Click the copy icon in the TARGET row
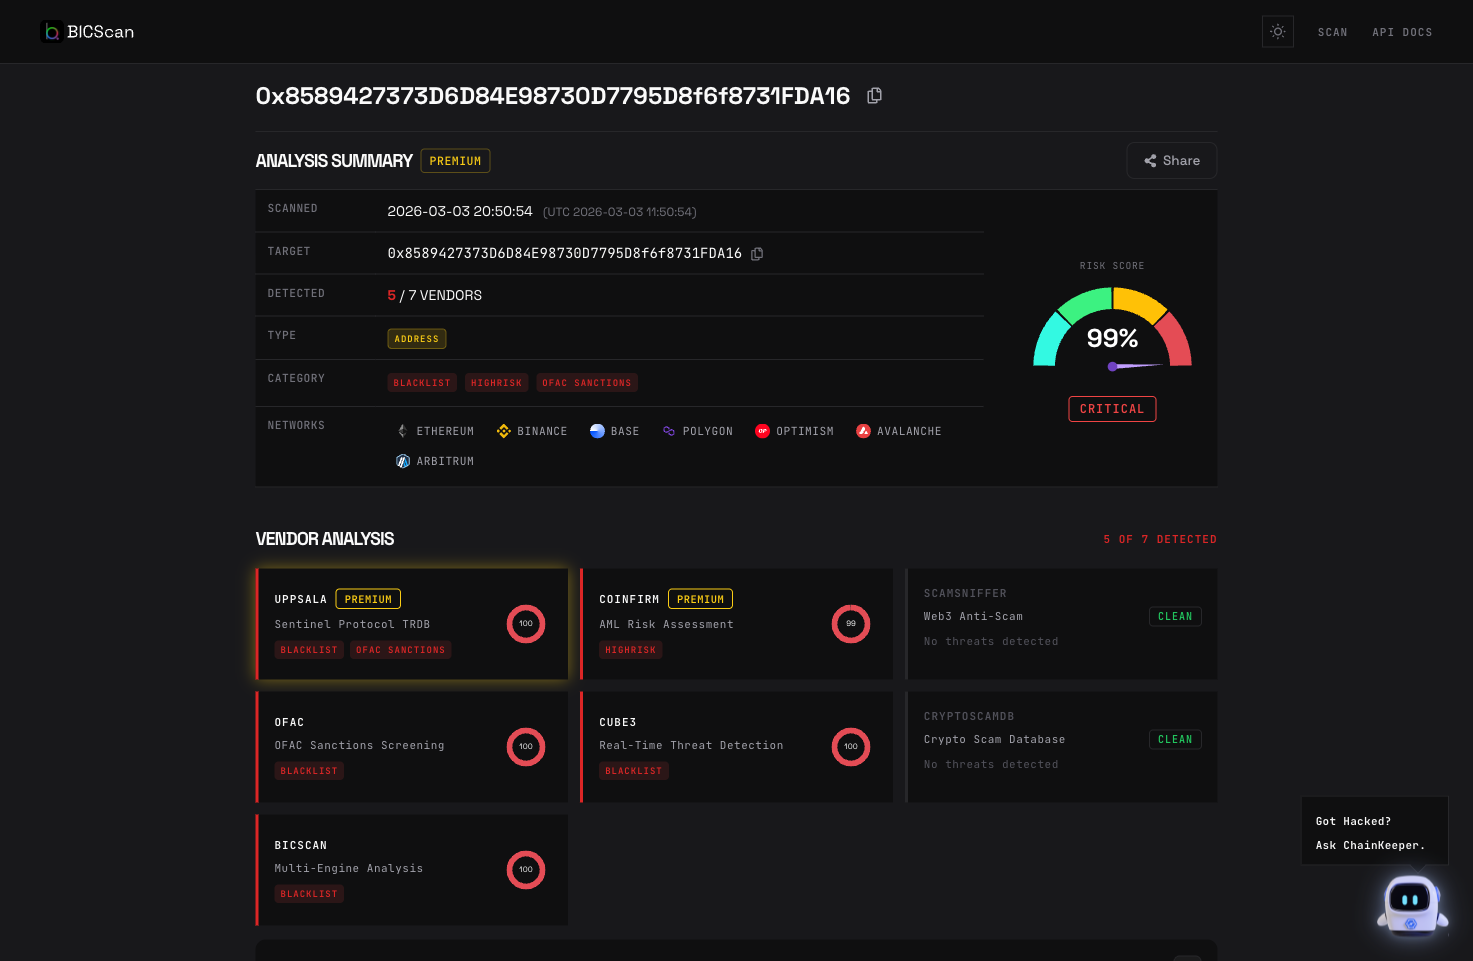Screen dimensions: 1473x961 click(x=757, y=253)
